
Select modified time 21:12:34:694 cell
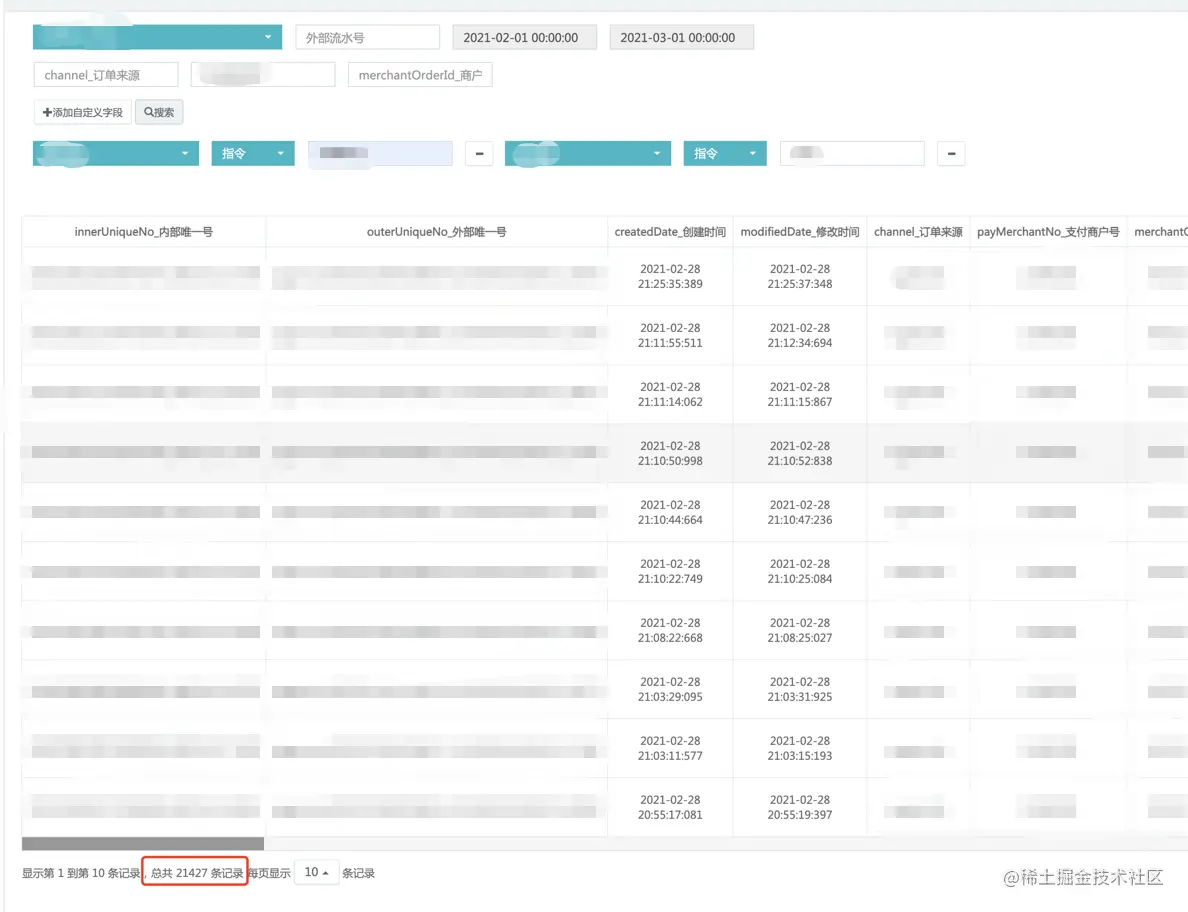click(x=799, y=336)
